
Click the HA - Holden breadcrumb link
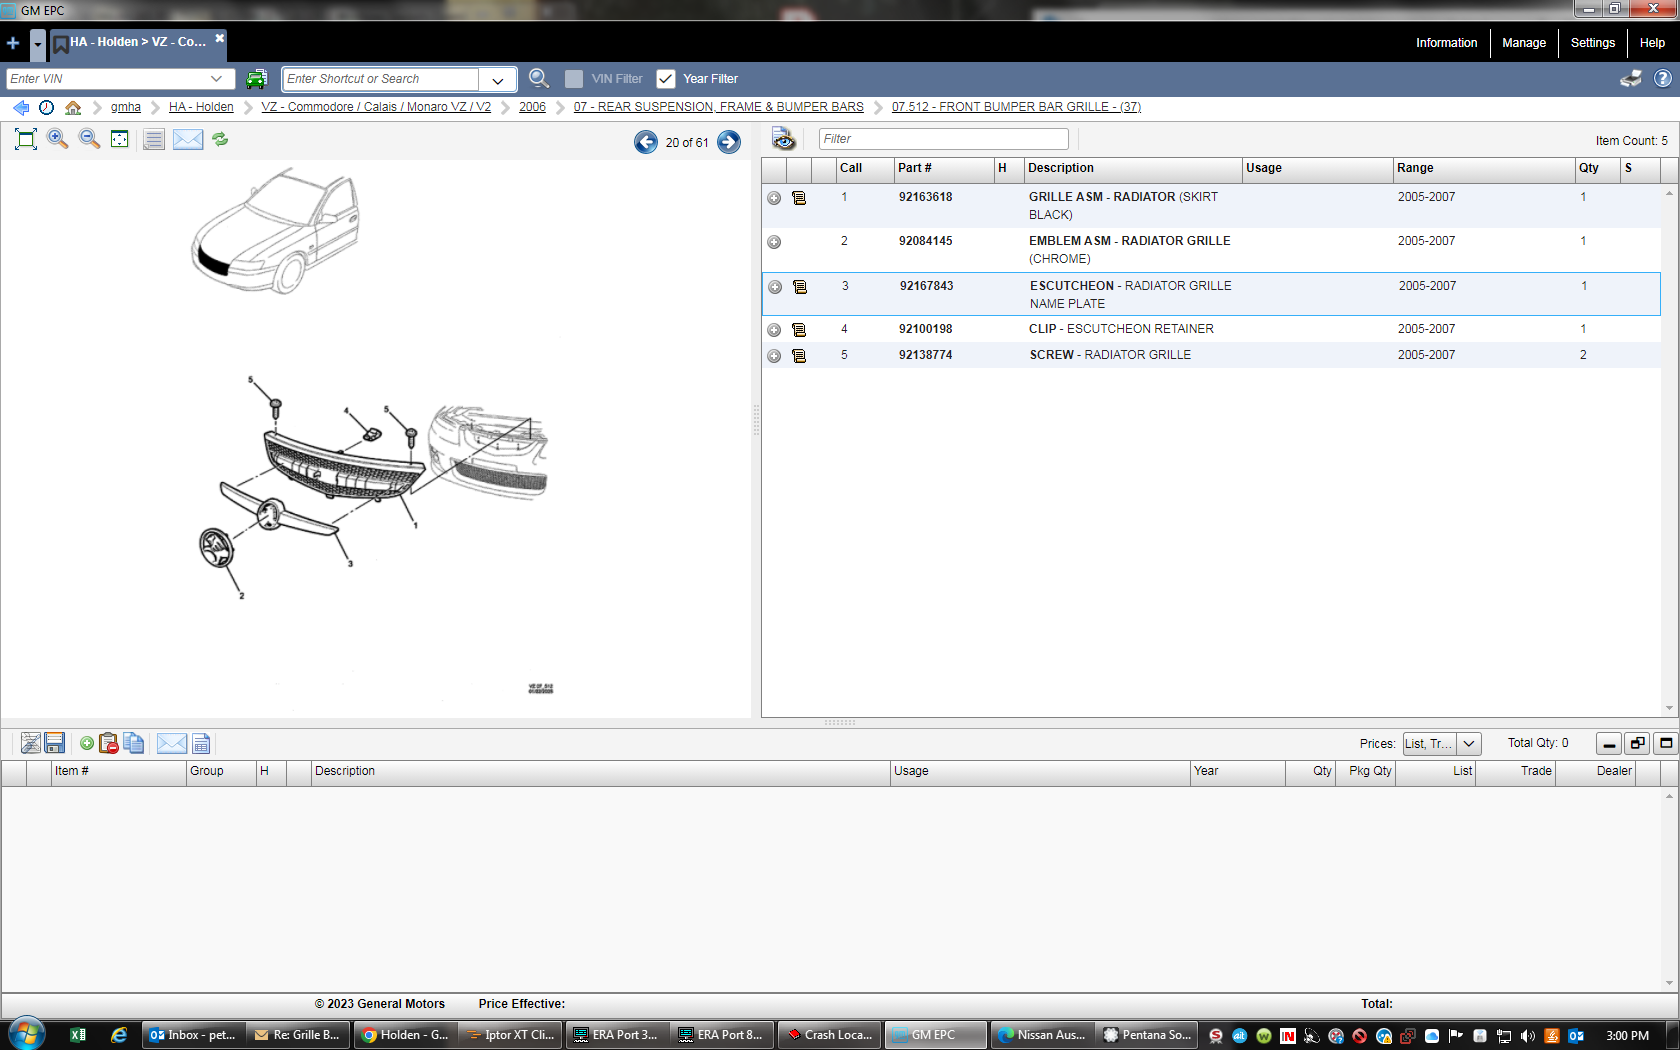pos(201,107)
